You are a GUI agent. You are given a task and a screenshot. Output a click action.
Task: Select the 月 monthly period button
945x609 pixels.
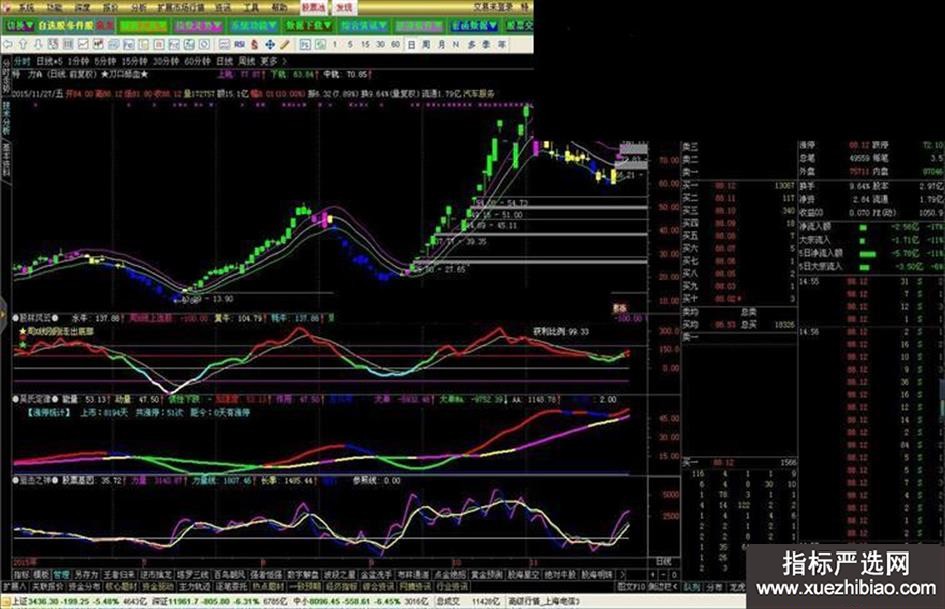(441, 44)
